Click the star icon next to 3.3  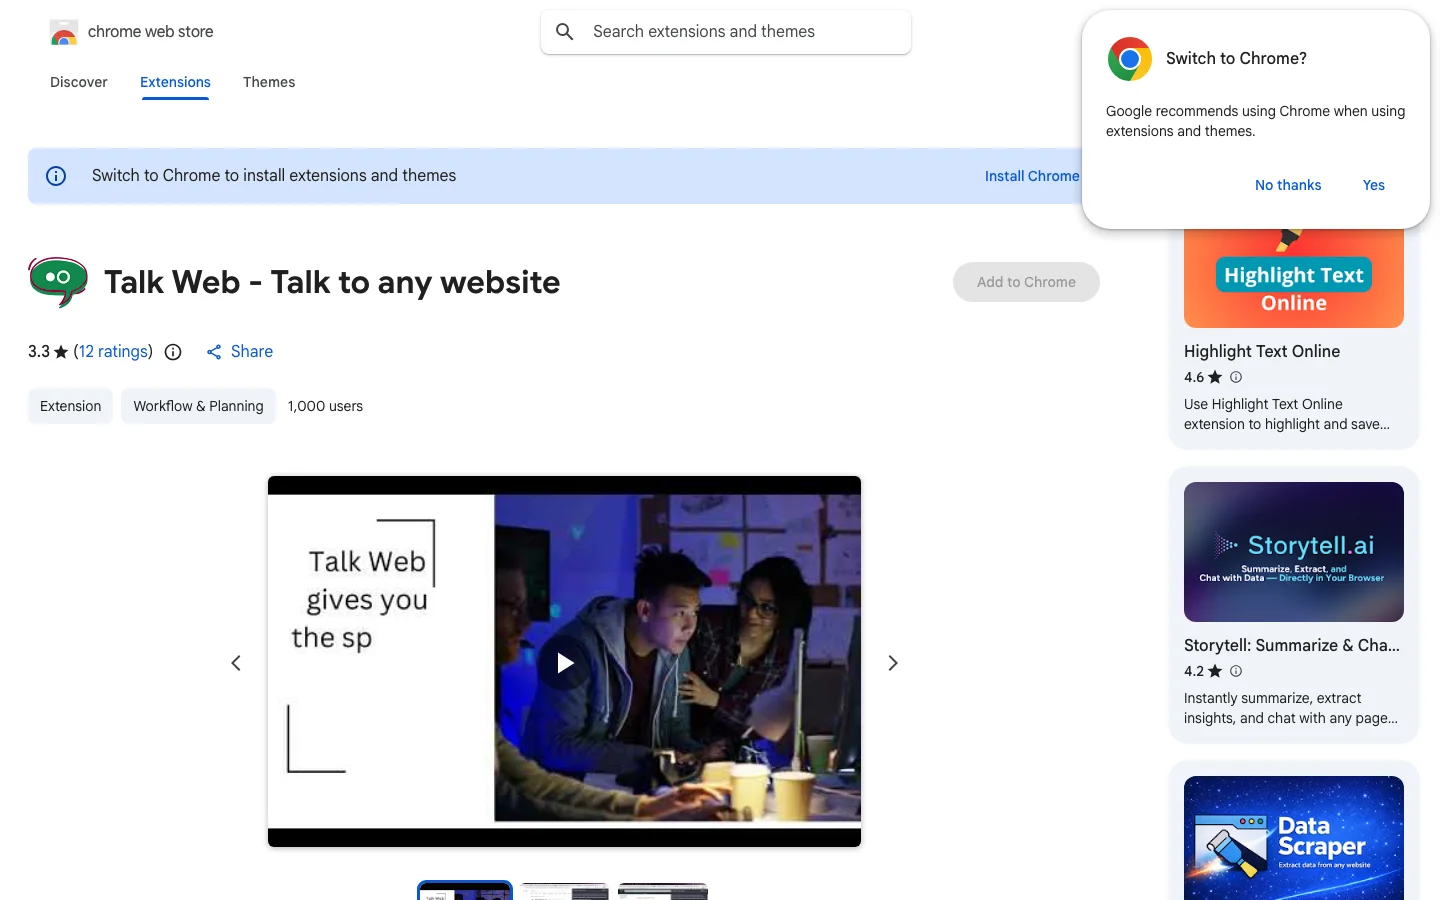[x=61, y=352]
